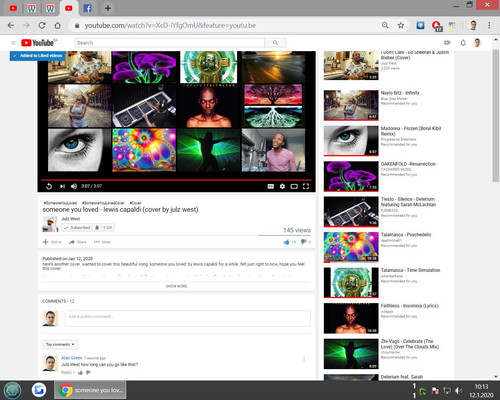Expand description with SHOW MORE
This screenshot has width=500, height=400.
point(176,286)
